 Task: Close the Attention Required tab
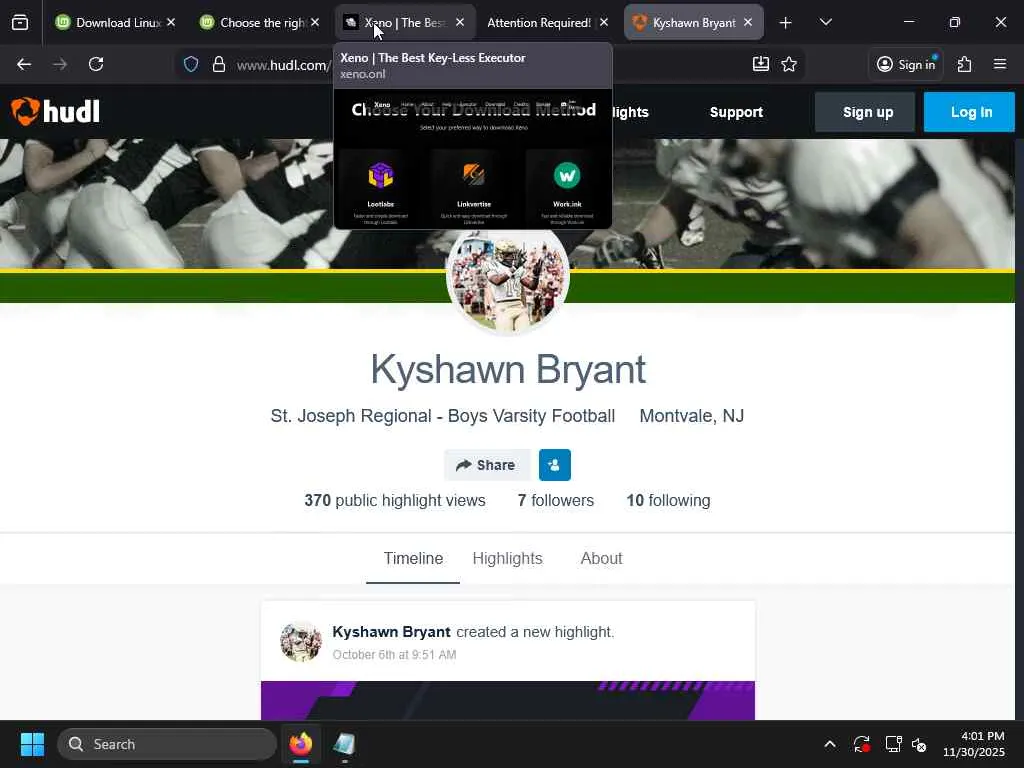[x=604, y=22]
